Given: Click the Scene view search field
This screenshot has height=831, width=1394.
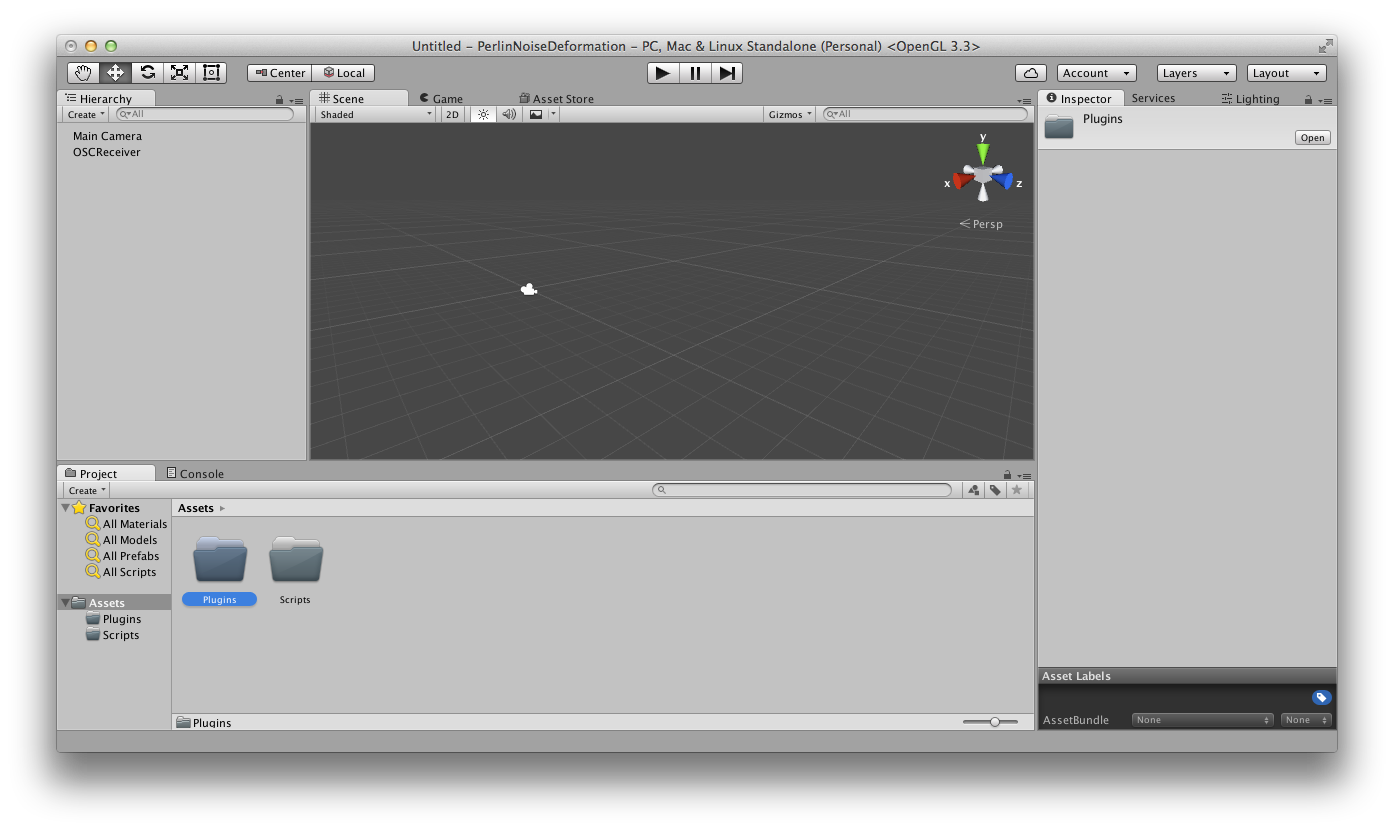Looking at the screenshot, I should click(925, 114).
